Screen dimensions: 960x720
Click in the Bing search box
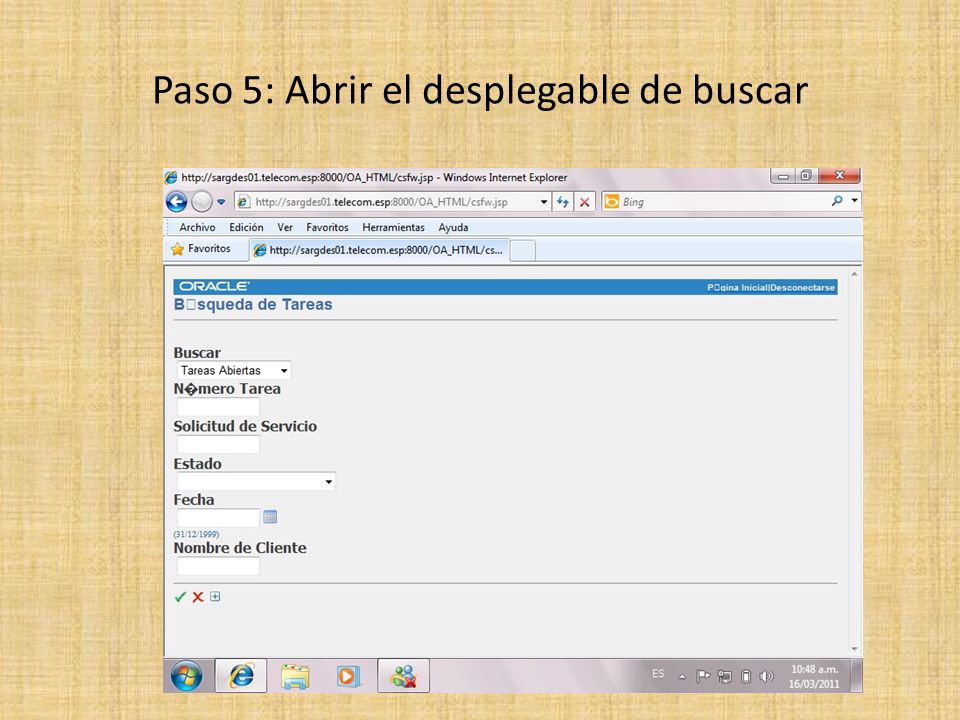coord(722,201)
